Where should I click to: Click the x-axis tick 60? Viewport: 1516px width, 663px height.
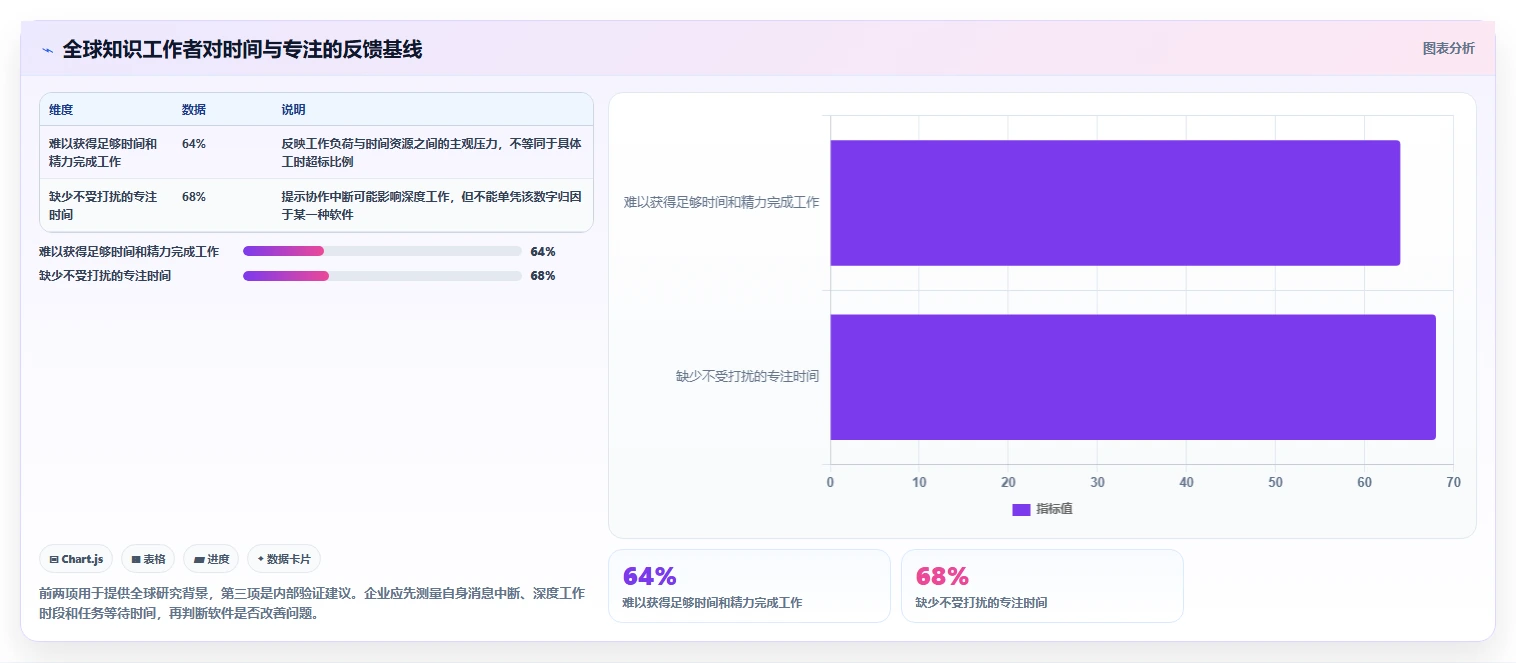[1364, 482]
